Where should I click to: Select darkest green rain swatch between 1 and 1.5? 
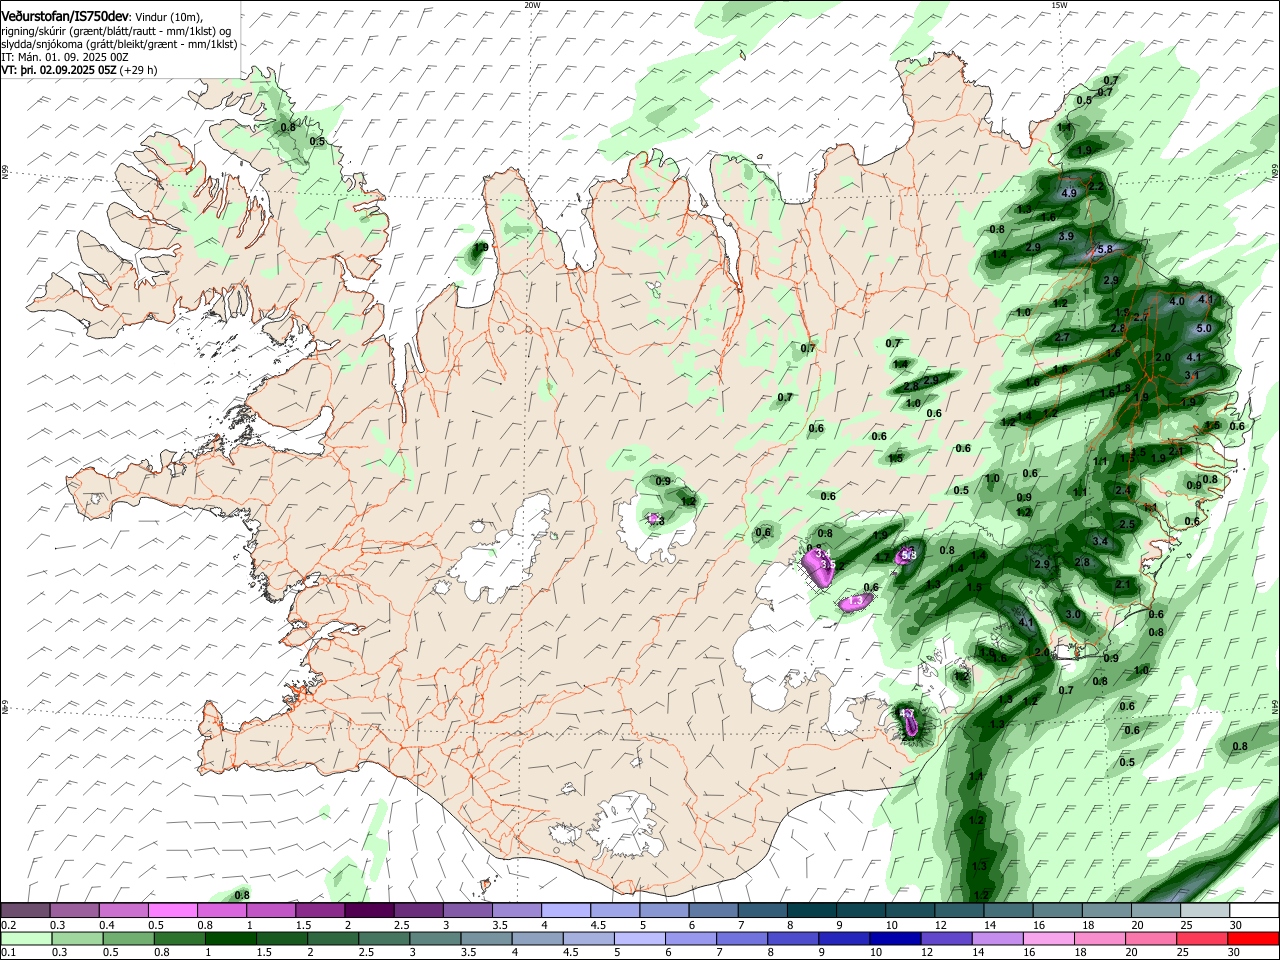(x=231, y=938)
